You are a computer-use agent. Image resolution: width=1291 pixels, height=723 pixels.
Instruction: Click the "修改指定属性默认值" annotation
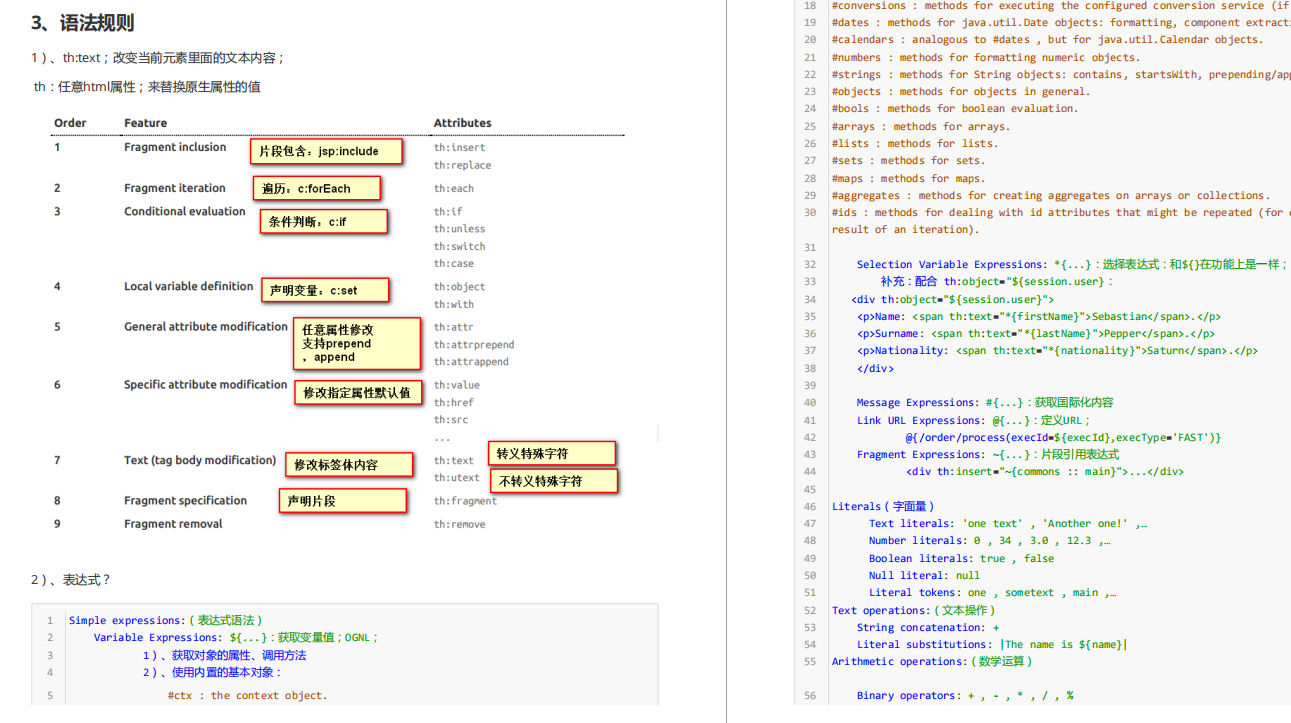click(357, 392)
